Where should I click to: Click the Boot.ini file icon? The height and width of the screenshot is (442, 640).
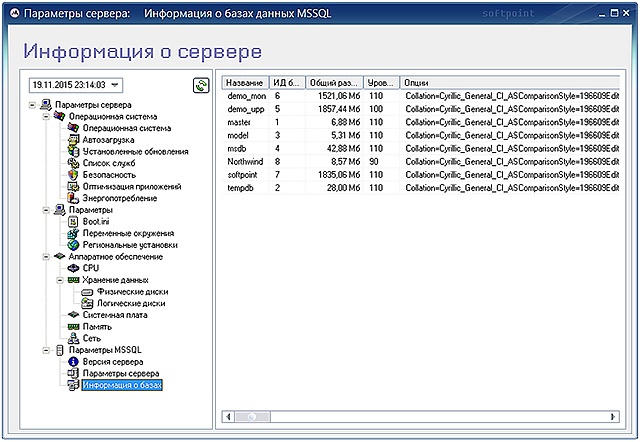[x=73, y=222]
